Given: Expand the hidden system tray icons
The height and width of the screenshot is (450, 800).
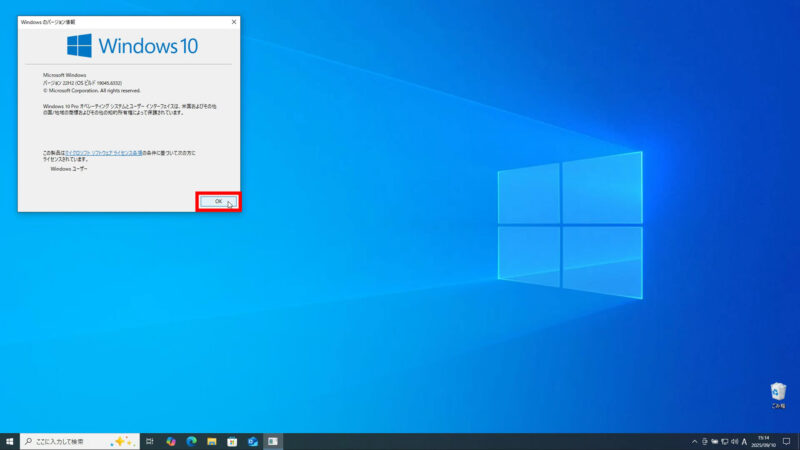Looking at the screenshot, I should [x=694, y=441].
